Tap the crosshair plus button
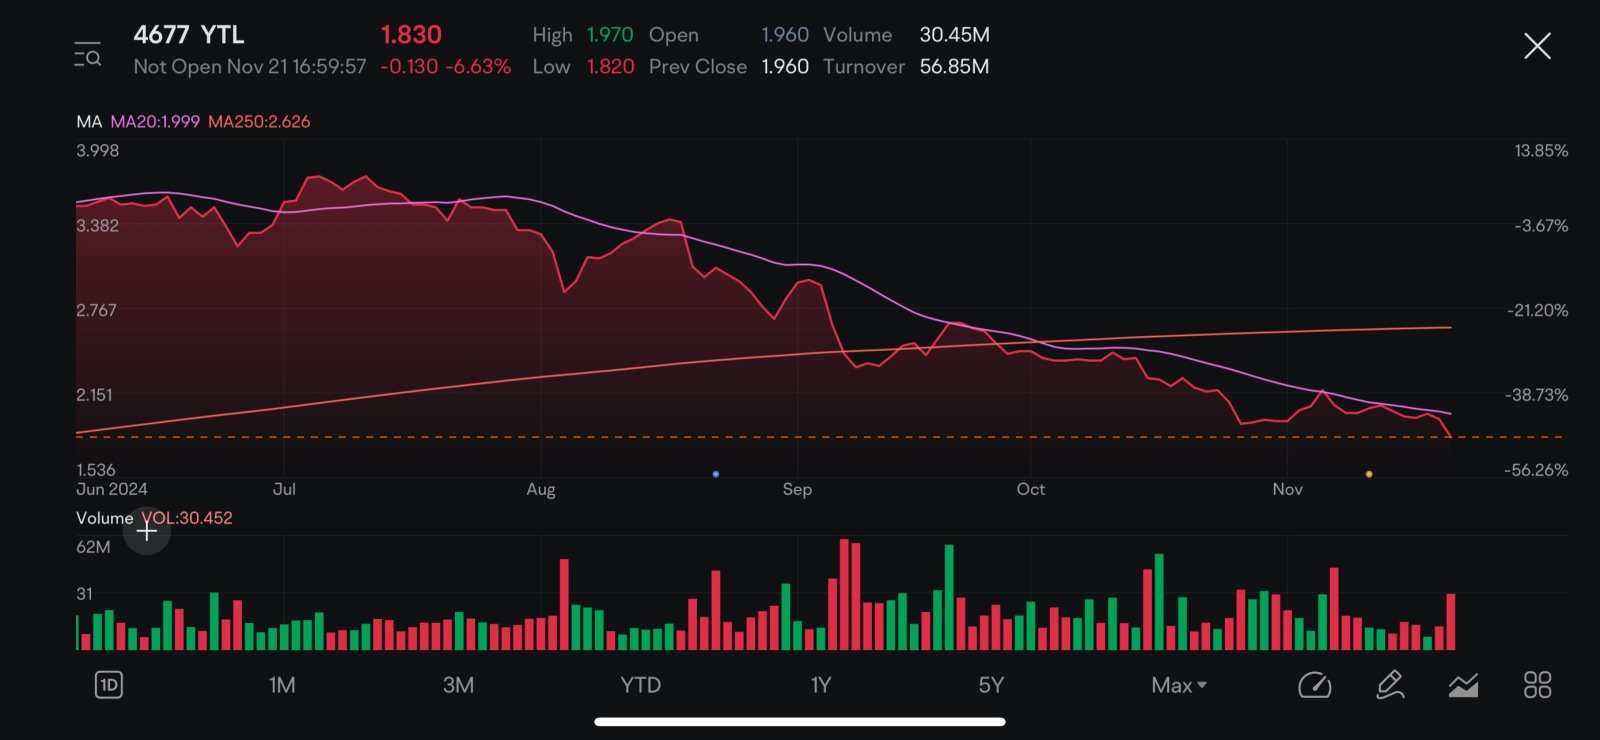1600x740 pixels. (147, 531)
